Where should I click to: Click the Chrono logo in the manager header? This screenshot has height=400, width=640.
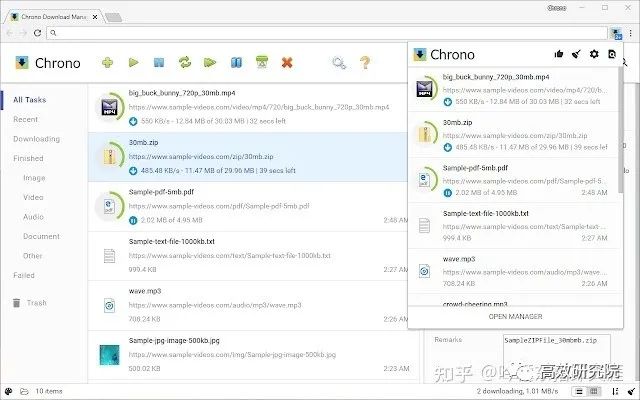tap(22, 63)
